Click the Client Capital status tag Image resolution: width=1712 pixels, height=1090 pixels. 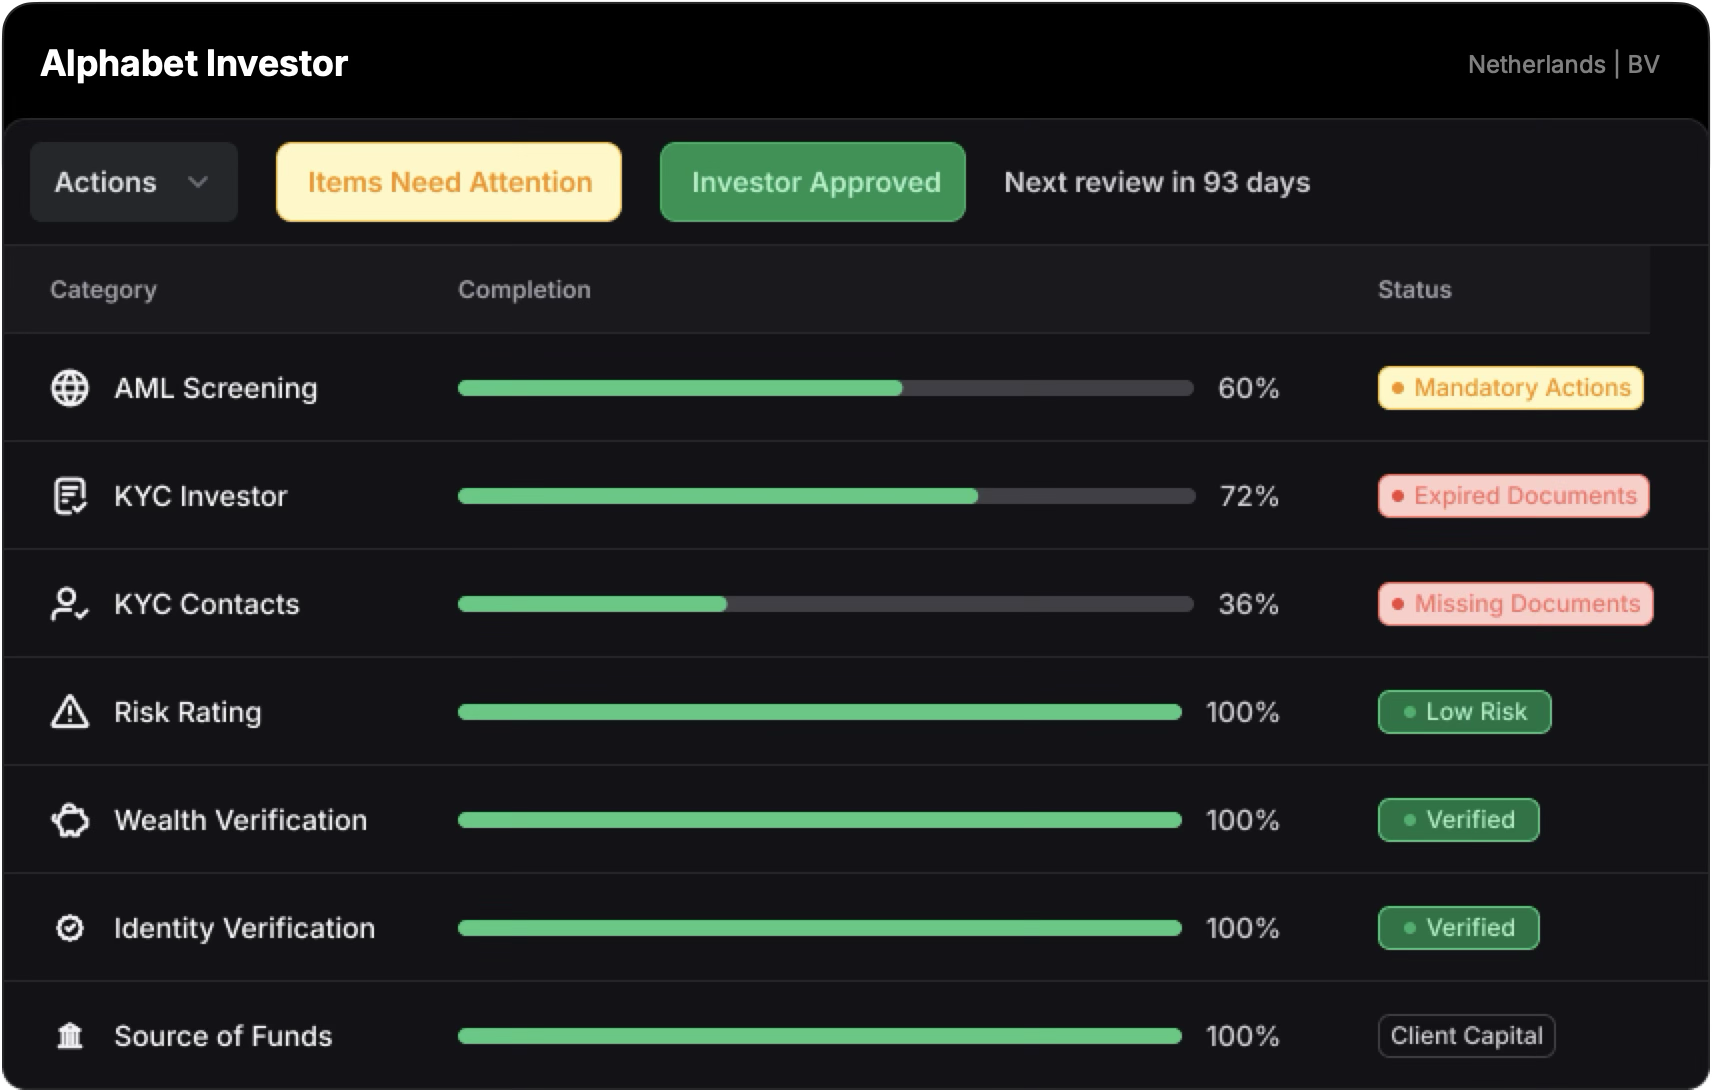pyautogui.click(x=1466, y=1036)
